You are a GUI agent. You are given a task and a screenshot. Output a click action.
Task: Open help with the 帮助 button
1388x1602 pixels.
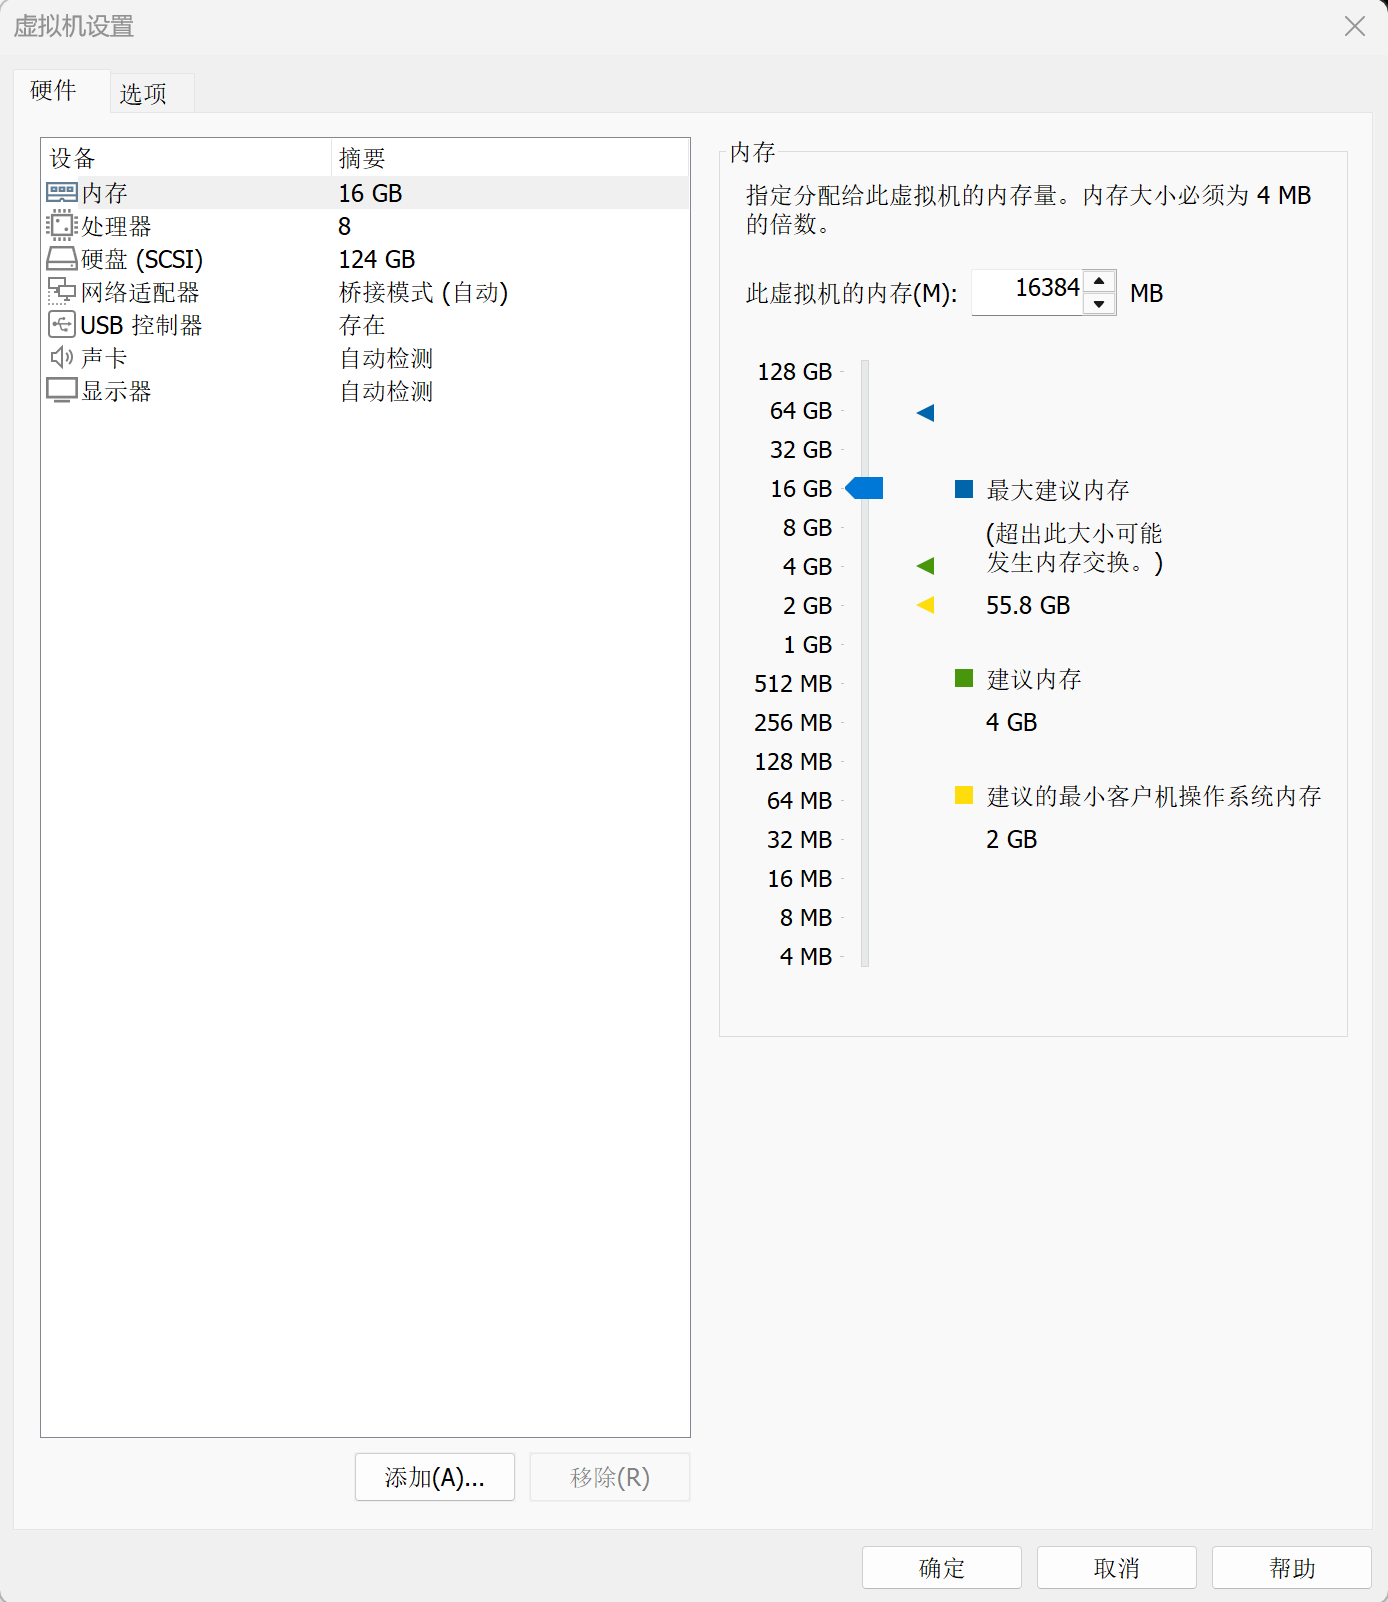pos(1291,1567)
